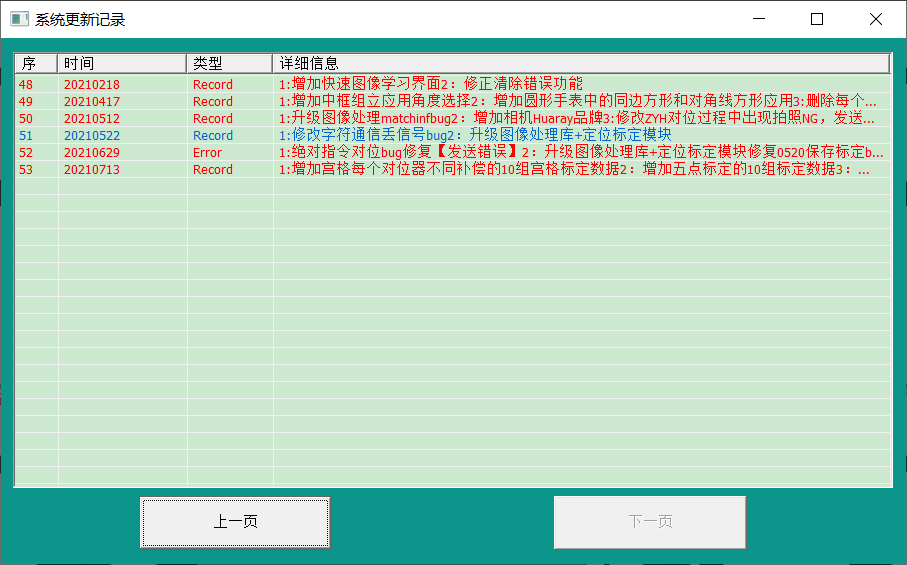907x565 pixels.
Task: Select the blue row numbered 51
Action: (26, 136)
